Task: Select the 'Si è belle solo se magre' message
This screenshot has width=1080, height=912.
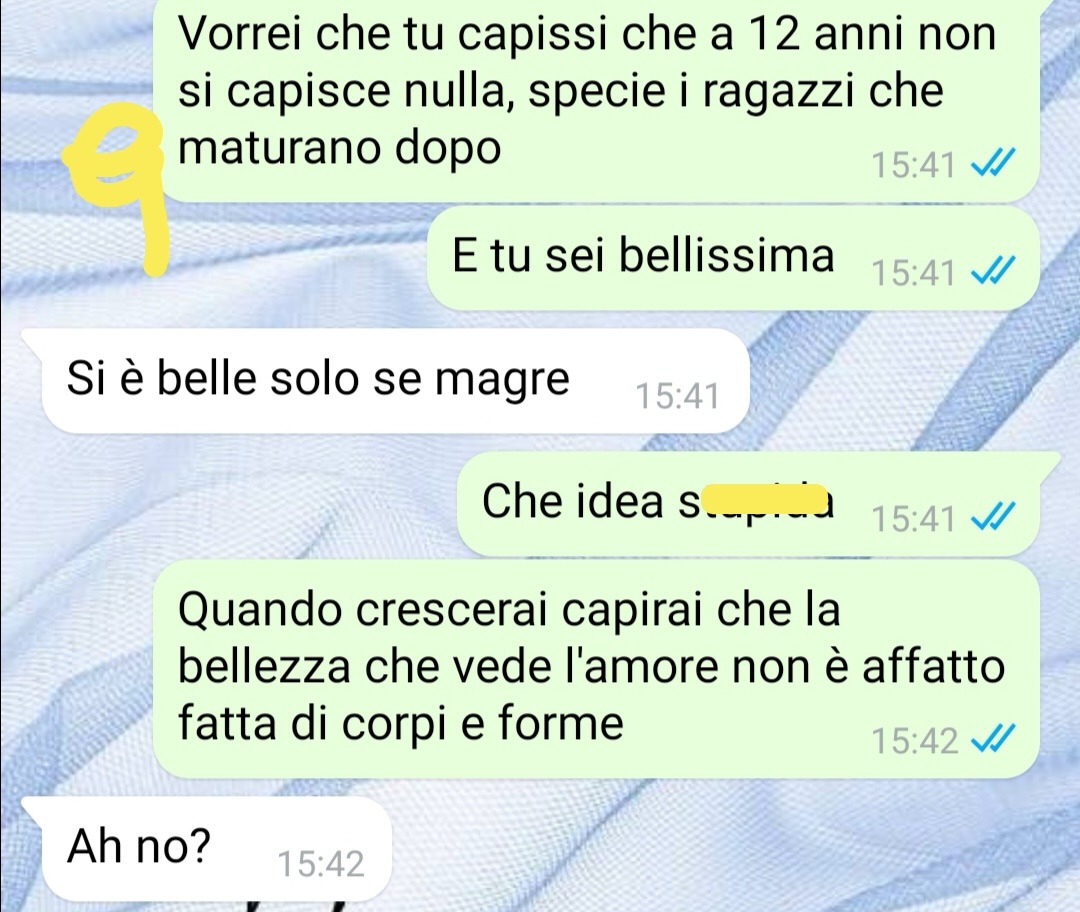Action: point(395,381)
